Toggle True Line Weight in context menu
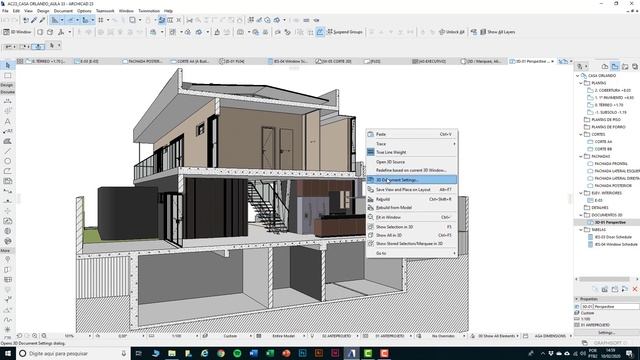640x360 pixels. point(411,152)
